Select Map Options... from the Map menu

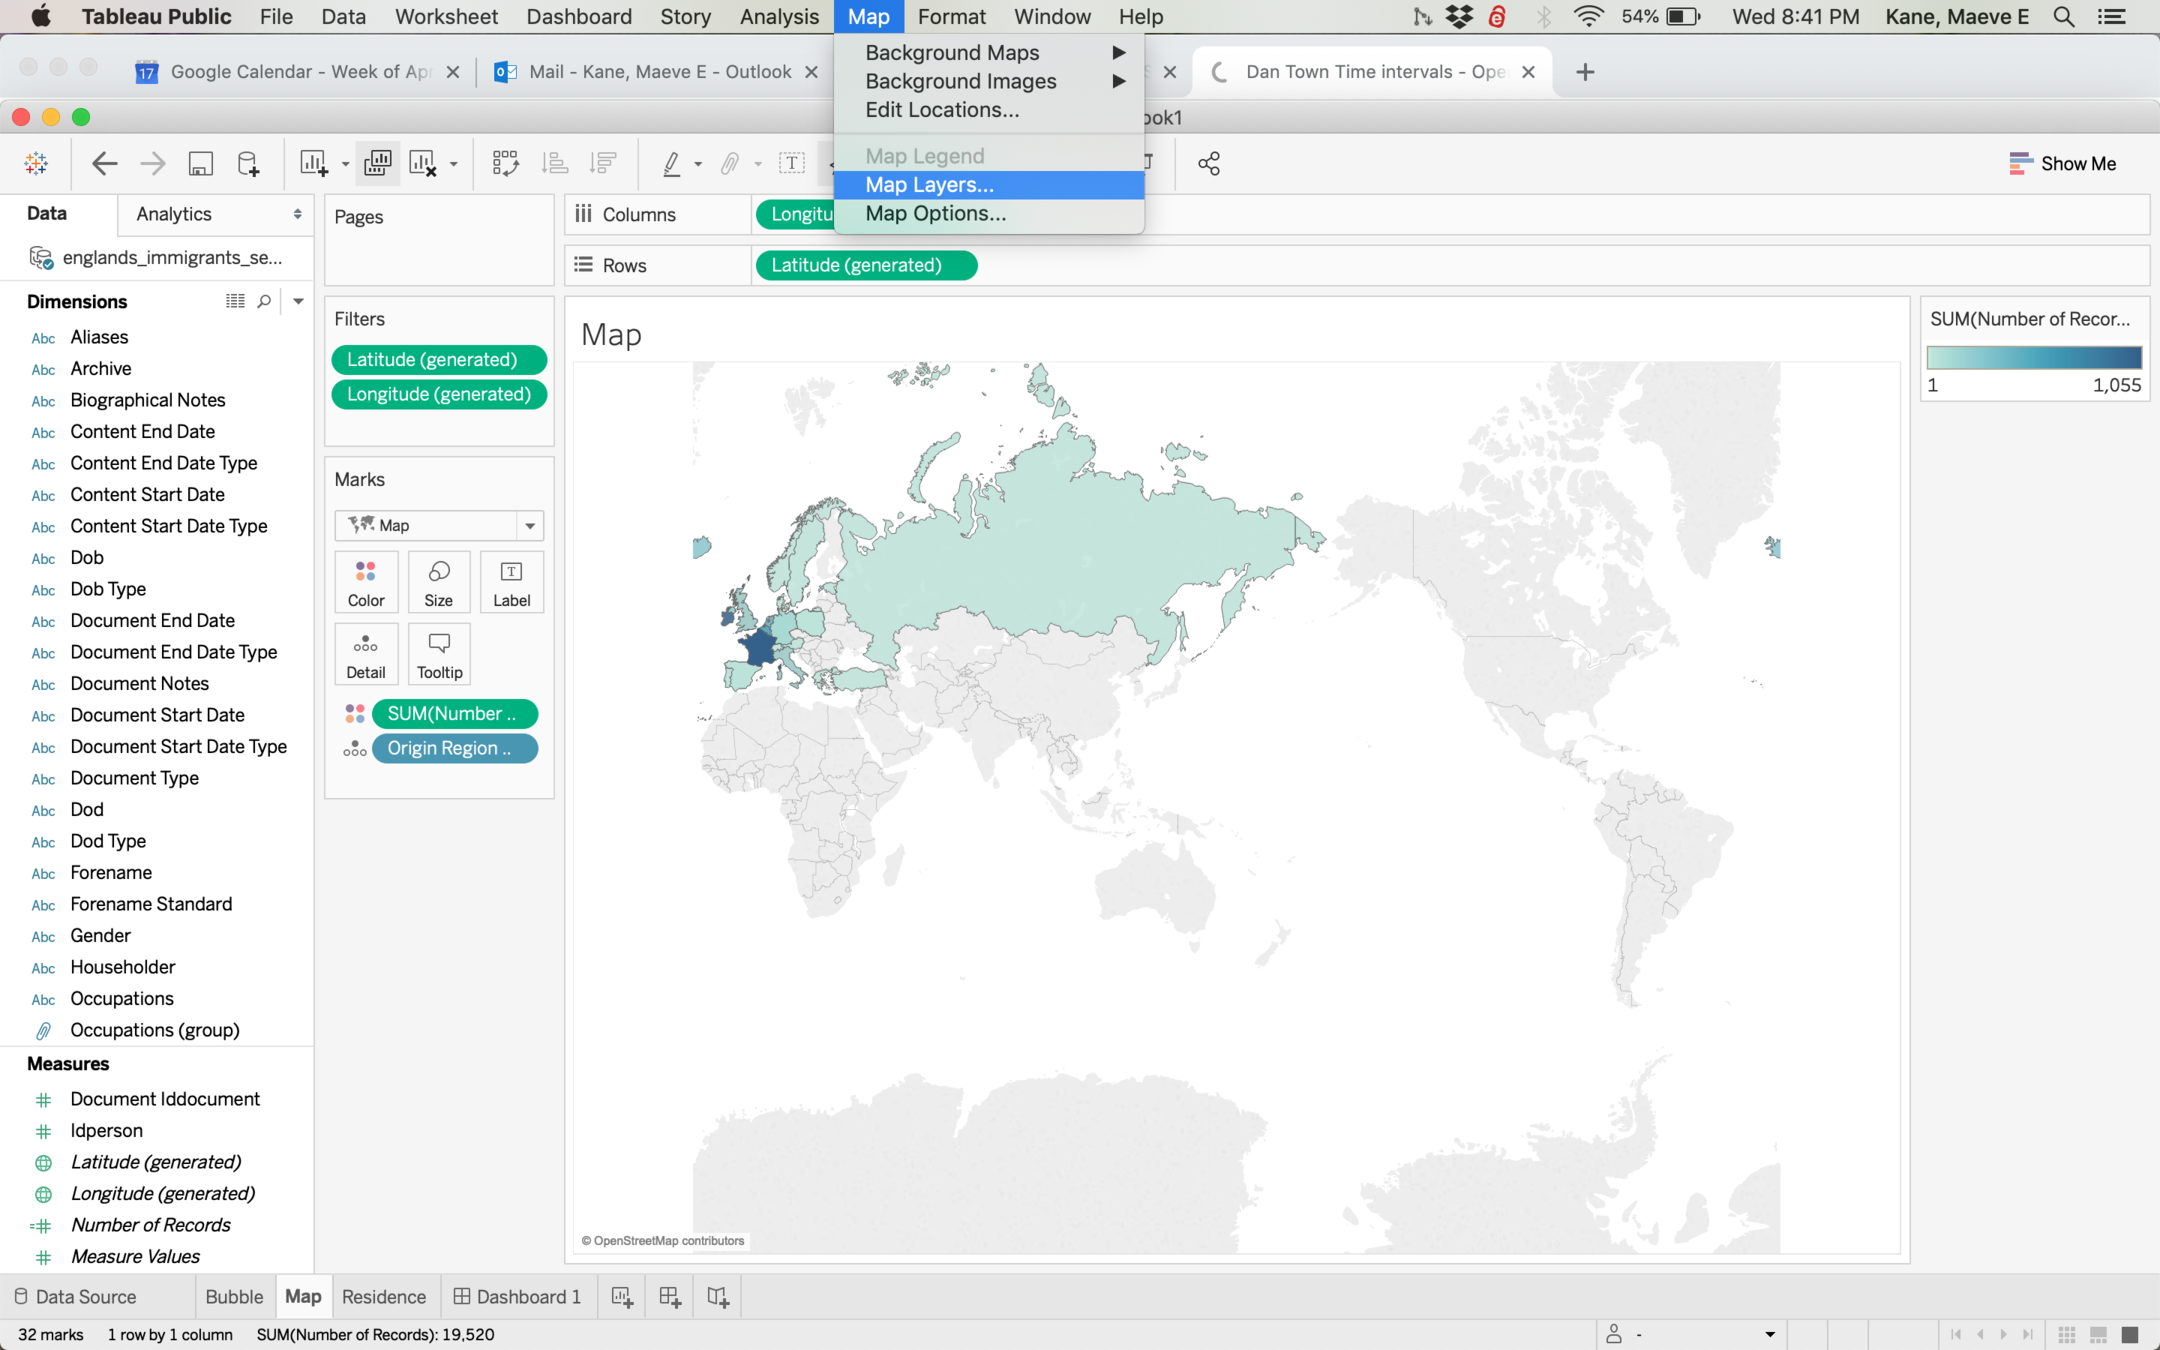pyautogui.click(x=935, y=213)
